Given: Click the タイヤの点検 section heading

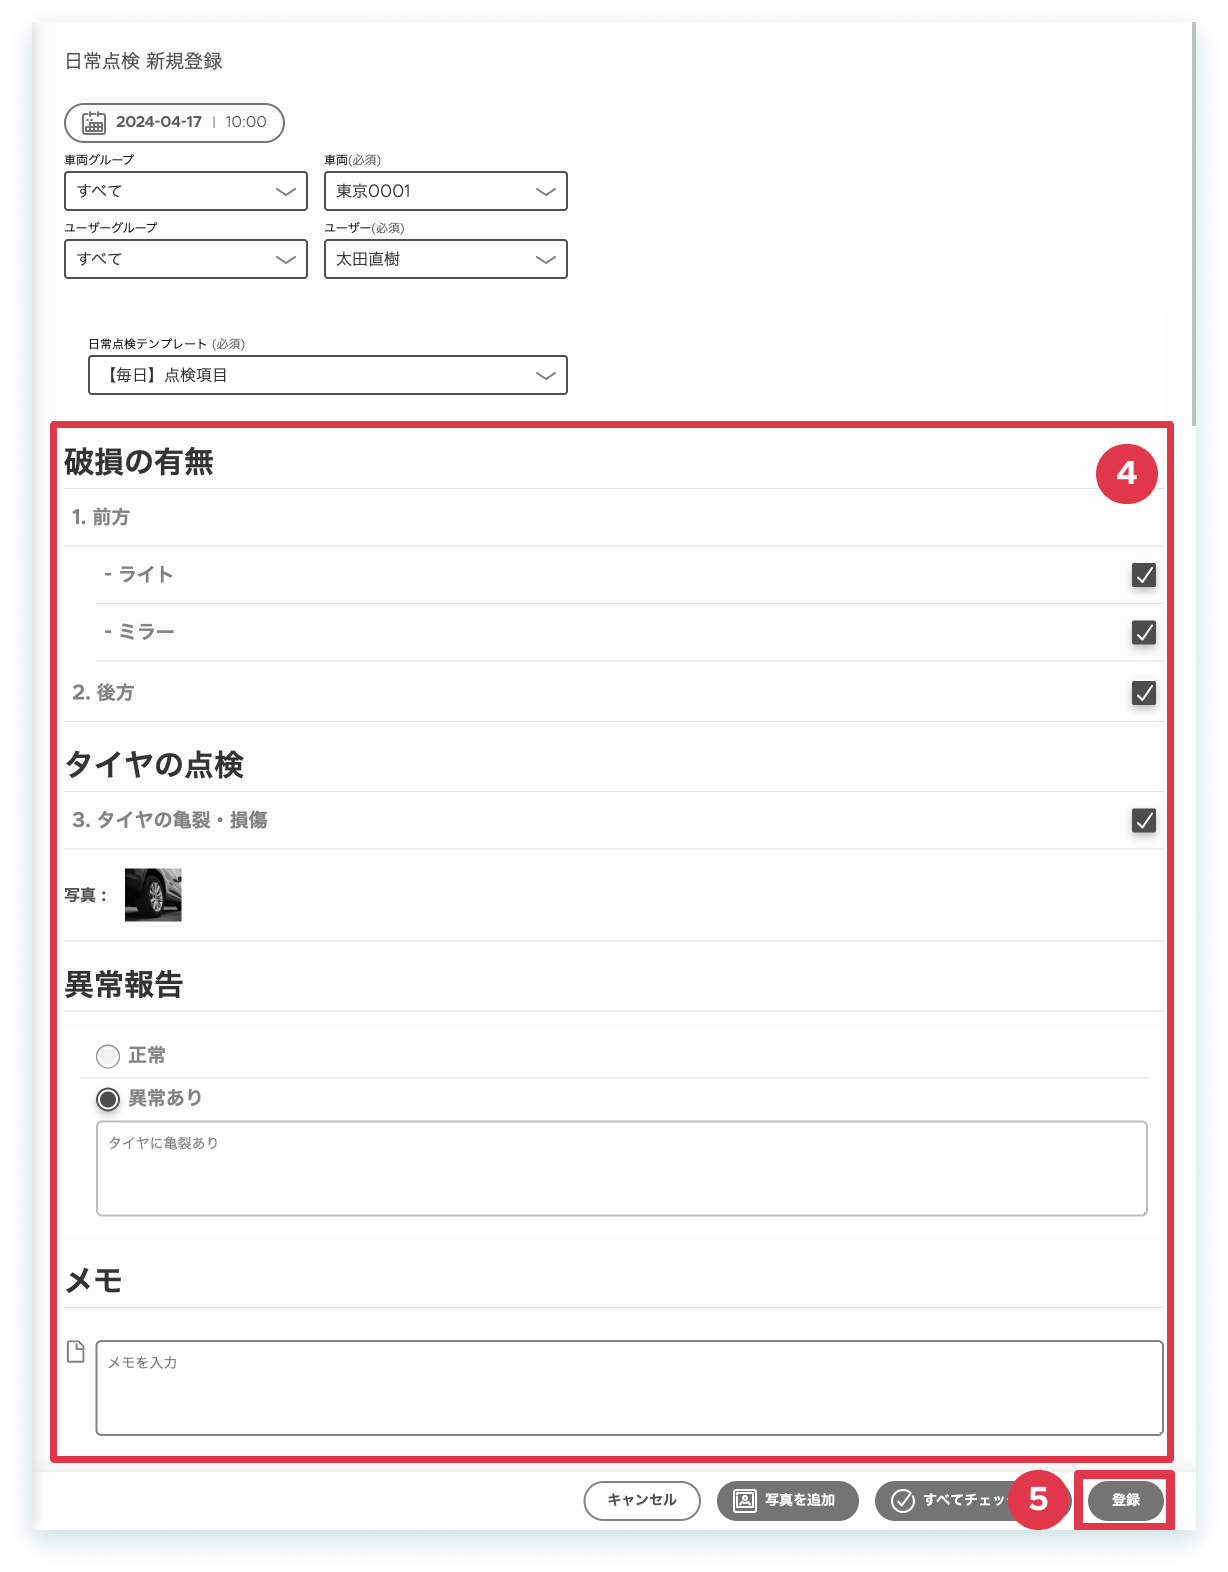Looking at the screenshot, I should [154, 765].
